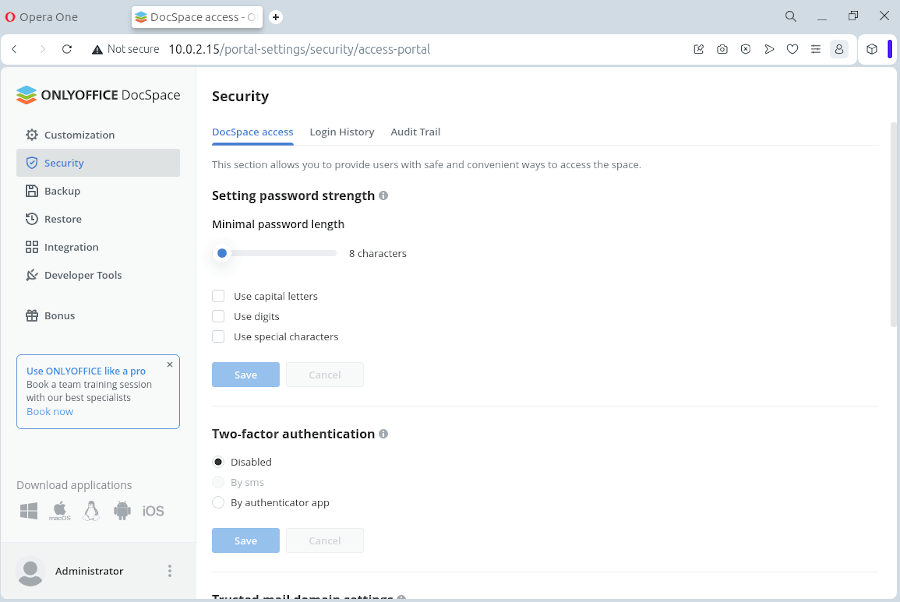Open Developer Tools settings section
Image resolution: width=900 pixels, height=602 pixels.
point(83,275)
